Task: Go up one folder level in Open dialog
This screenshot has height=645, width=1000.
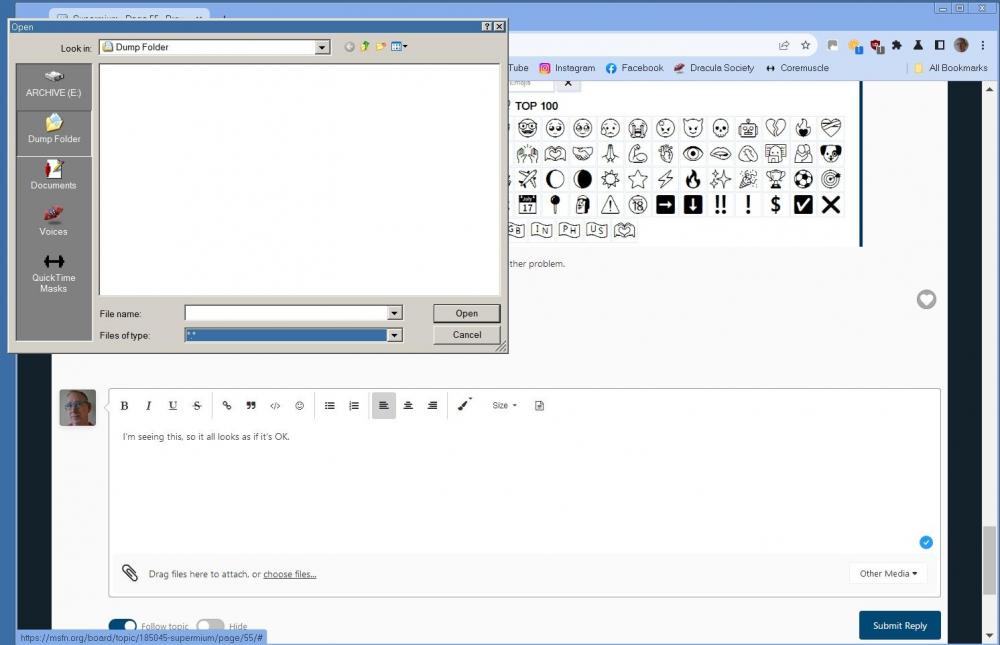Action: point(365,47)
